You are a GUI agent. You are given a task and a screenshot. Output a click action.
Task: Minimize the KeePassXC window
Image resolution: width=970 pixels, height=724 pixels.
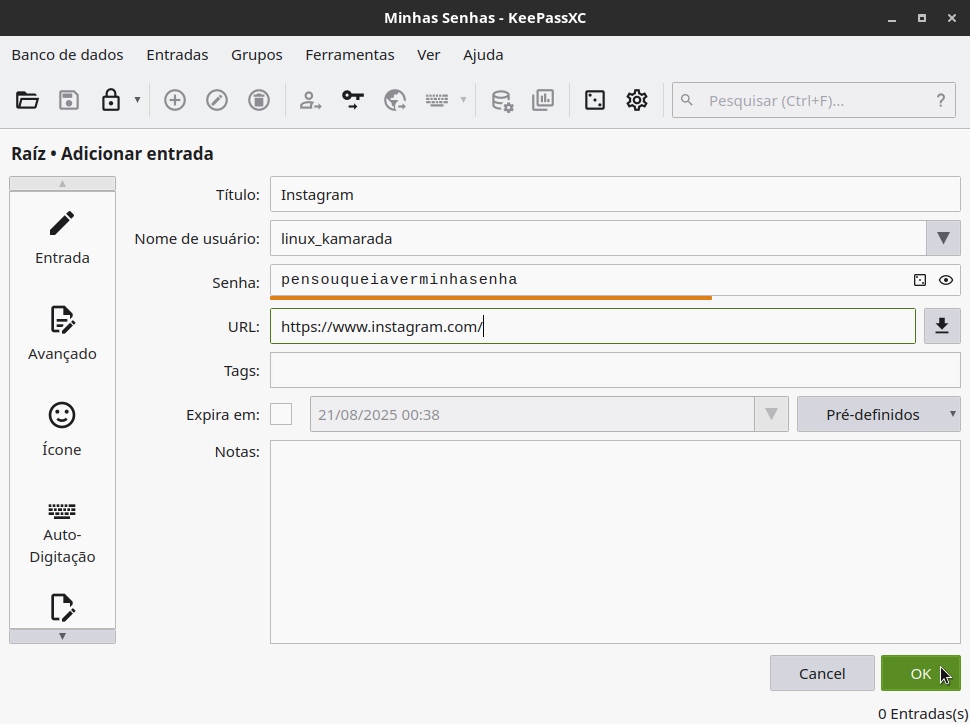click(x=891, y=18)
